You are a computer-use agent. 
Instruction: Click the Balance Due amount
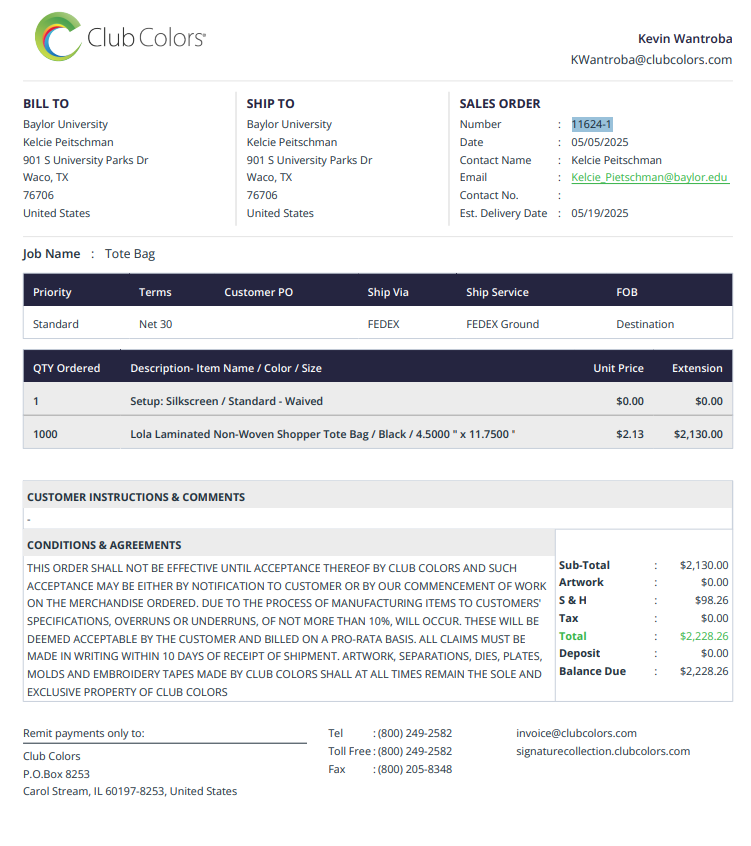click(704, 671)
